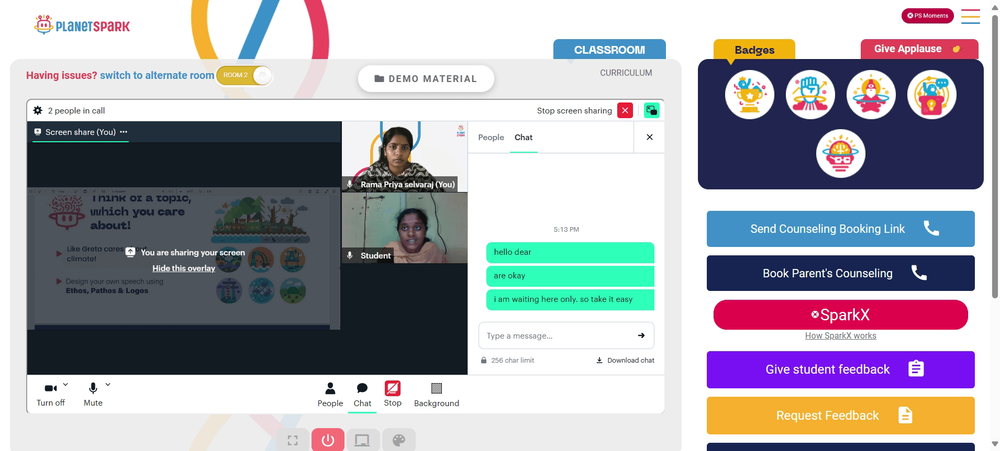Toggle the Chat button in toolbar
This screenshot has height=451, width=1000.
362,395
